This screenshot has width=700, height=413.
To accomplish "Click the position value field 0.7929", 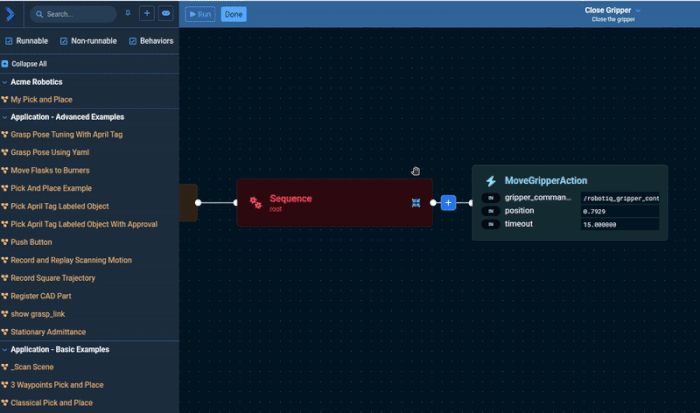I will pos(618,211).
